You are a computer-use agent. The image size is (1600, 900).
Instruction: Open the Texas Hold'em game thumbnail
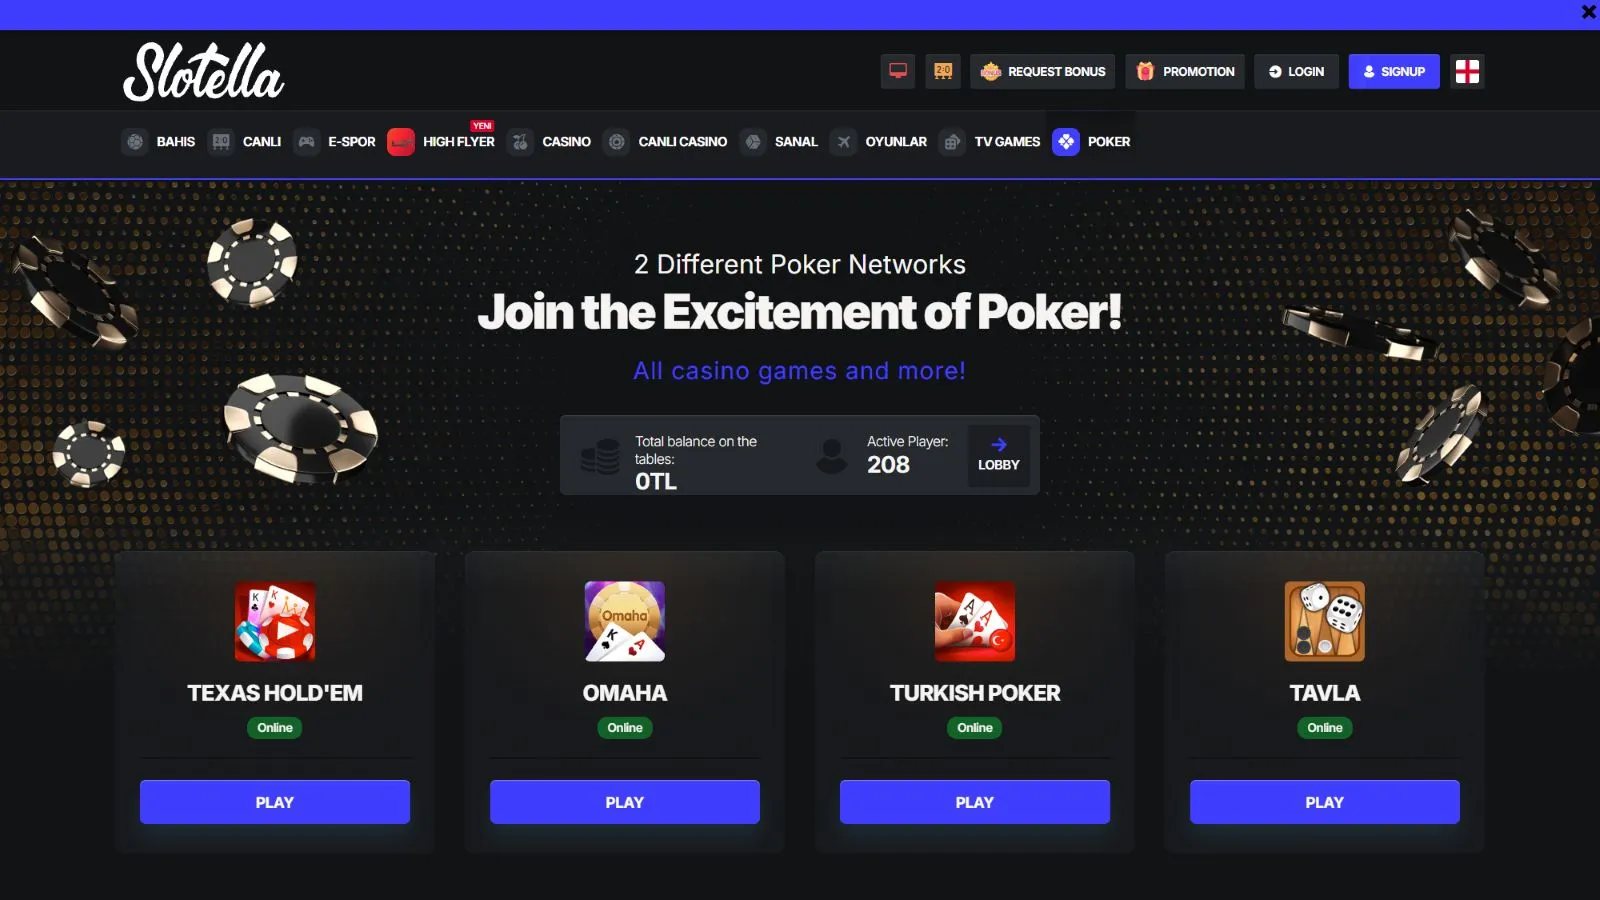275,621
